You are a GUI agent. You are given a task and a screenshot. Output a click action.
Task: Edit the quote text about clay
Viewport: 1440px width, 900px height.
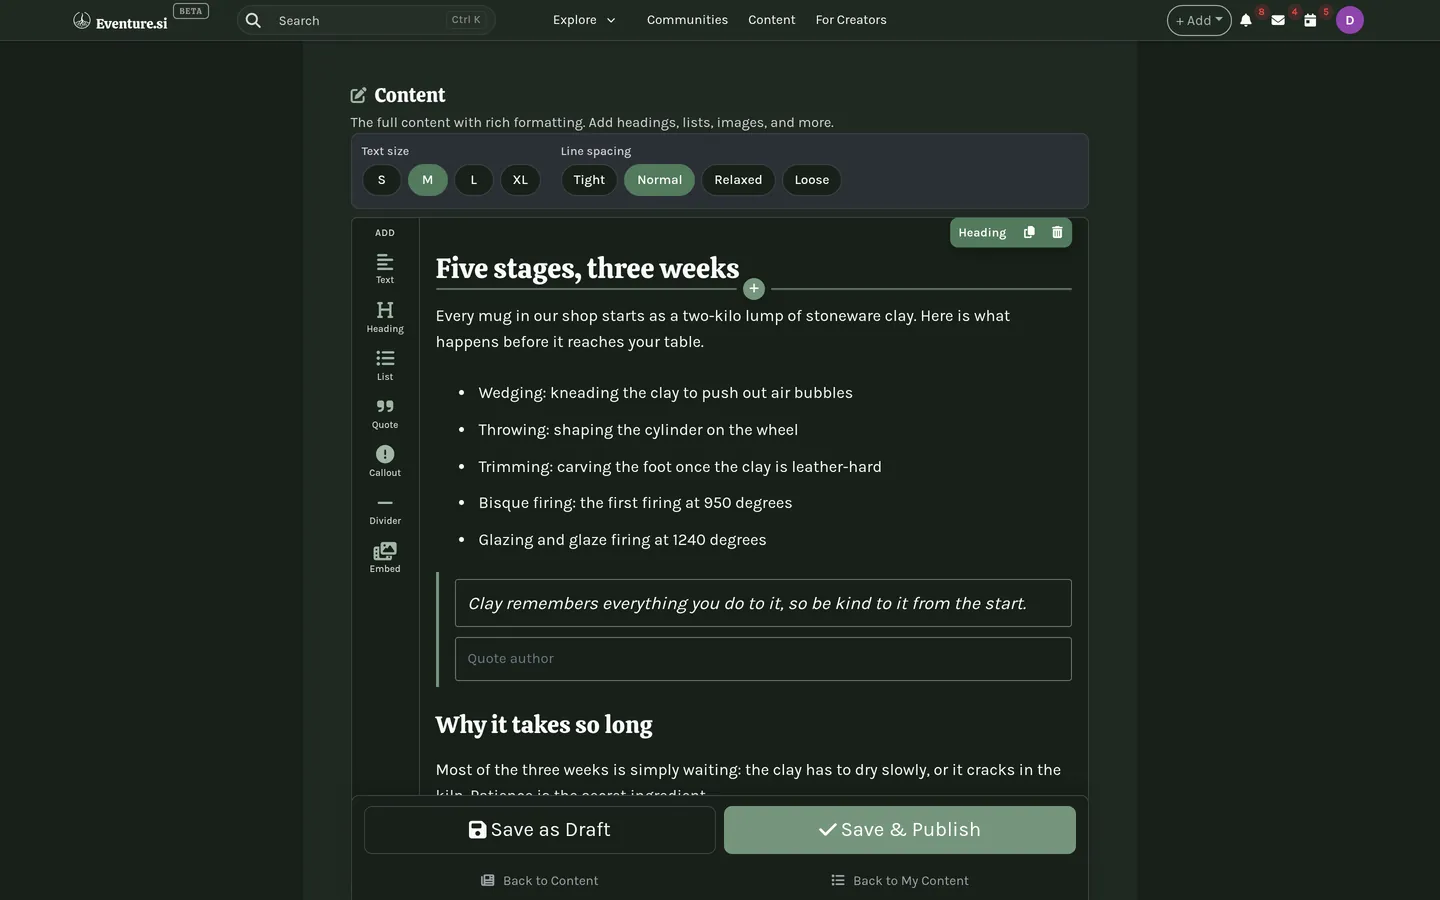(x=763, y=603)
